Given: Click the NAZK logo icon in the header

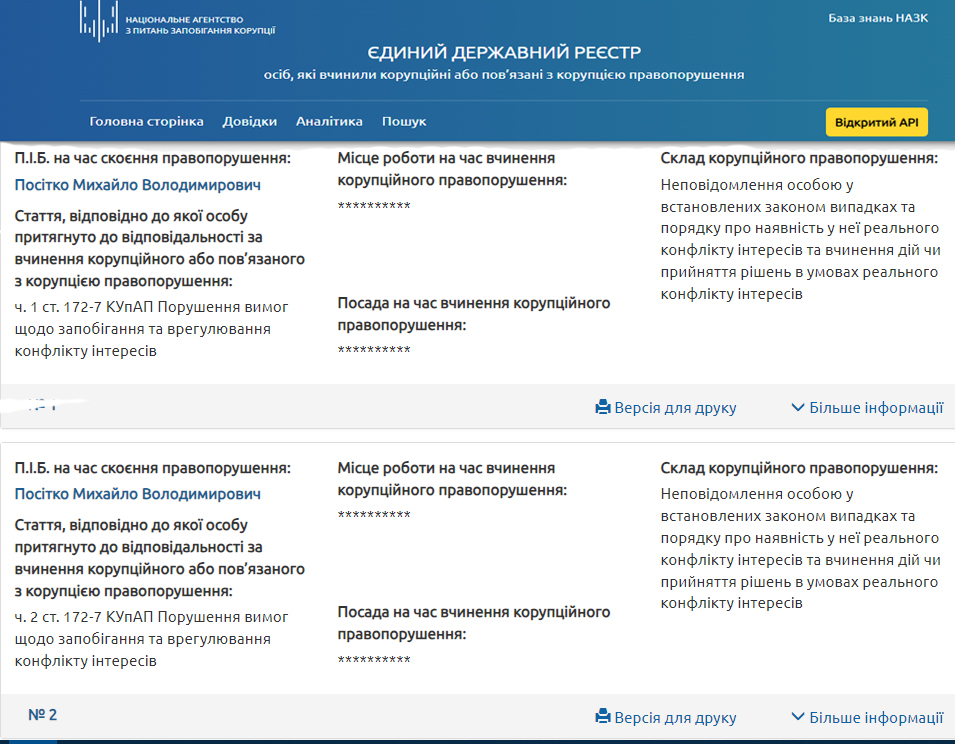Looking at the screenshot, I should pyautogui.click(x=99, y=22).
